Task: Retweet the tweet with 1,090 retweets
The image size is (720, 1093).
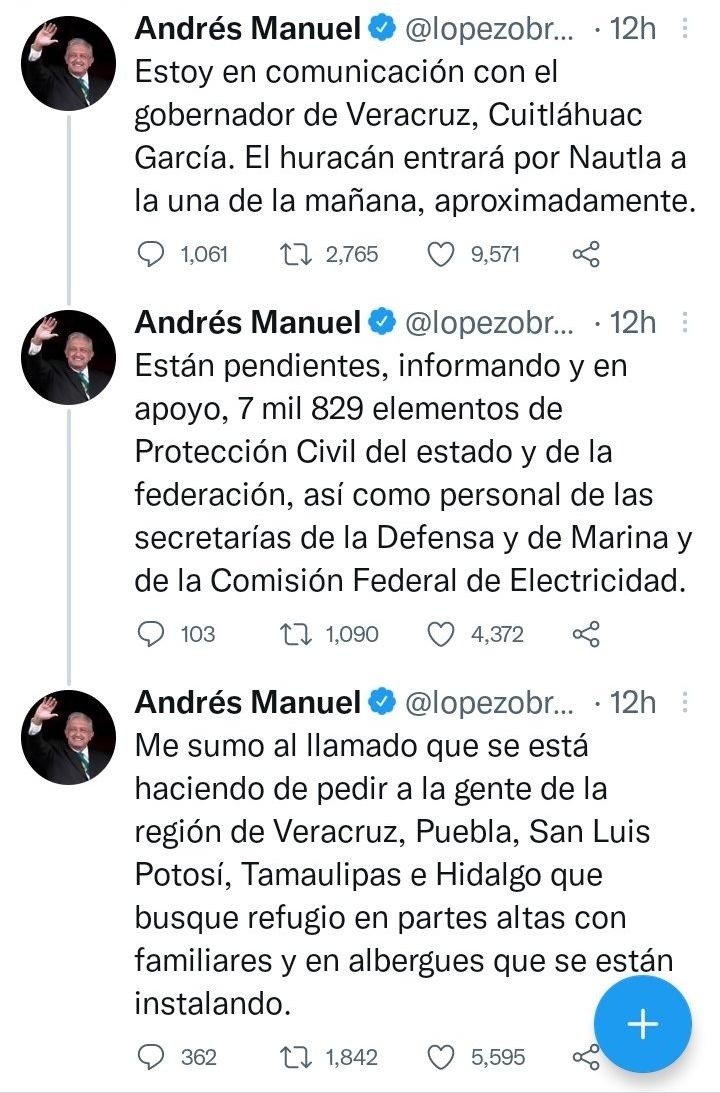Action: pyautogui.click(x=296, y=633)
